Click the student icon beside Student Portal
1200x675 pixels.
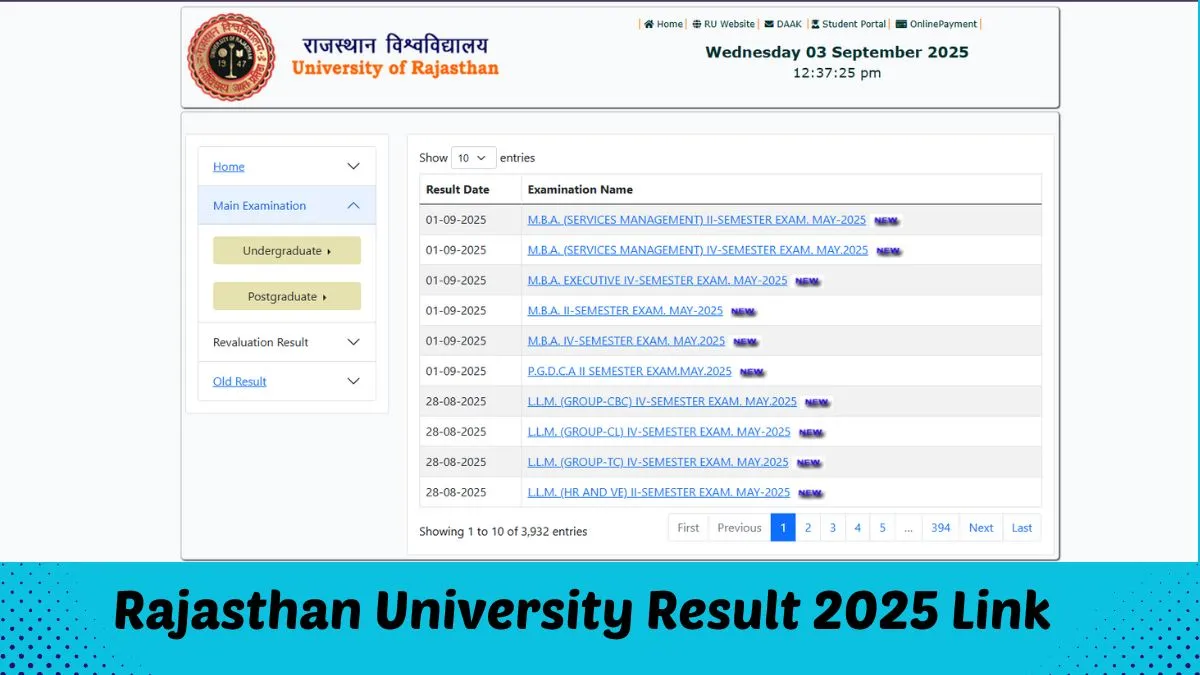(815, 24)
